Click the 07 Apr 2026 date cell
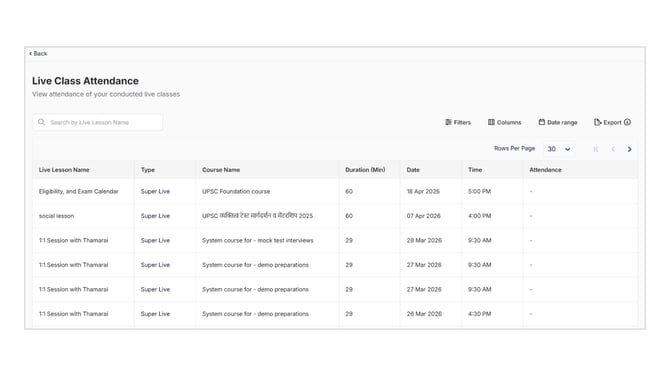This screenshot has width=670, height=376. tap(423, 216)
